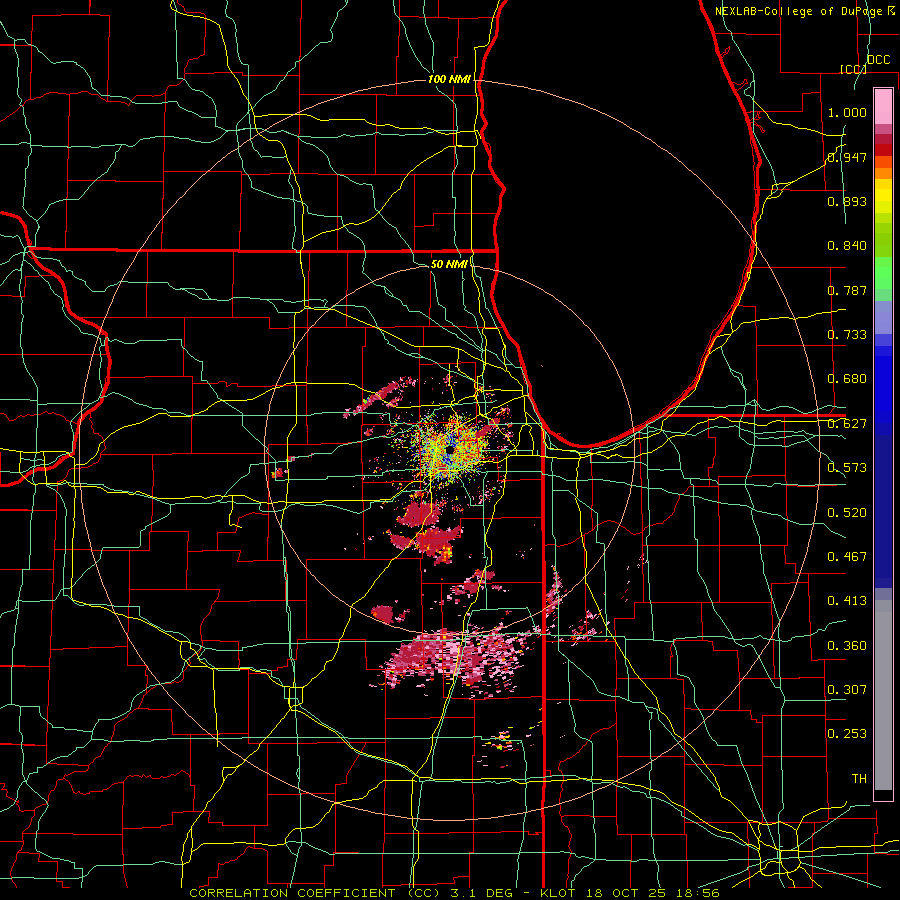Pick the gray lower segment of the color bar
This screenshot has width=900, height=900.
click(x=883, y=695)
